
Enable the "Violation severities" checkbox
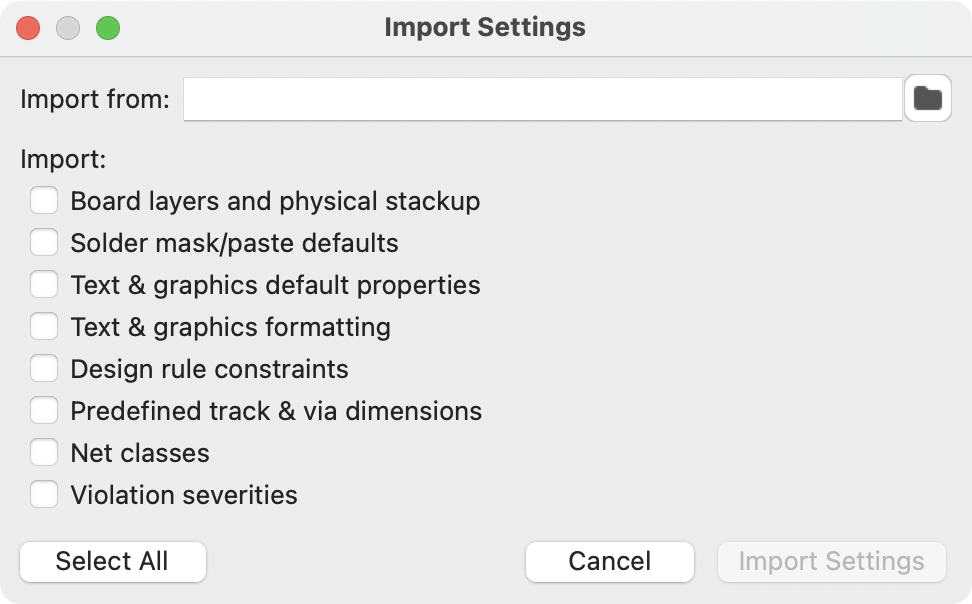click(x=44, y=494)
